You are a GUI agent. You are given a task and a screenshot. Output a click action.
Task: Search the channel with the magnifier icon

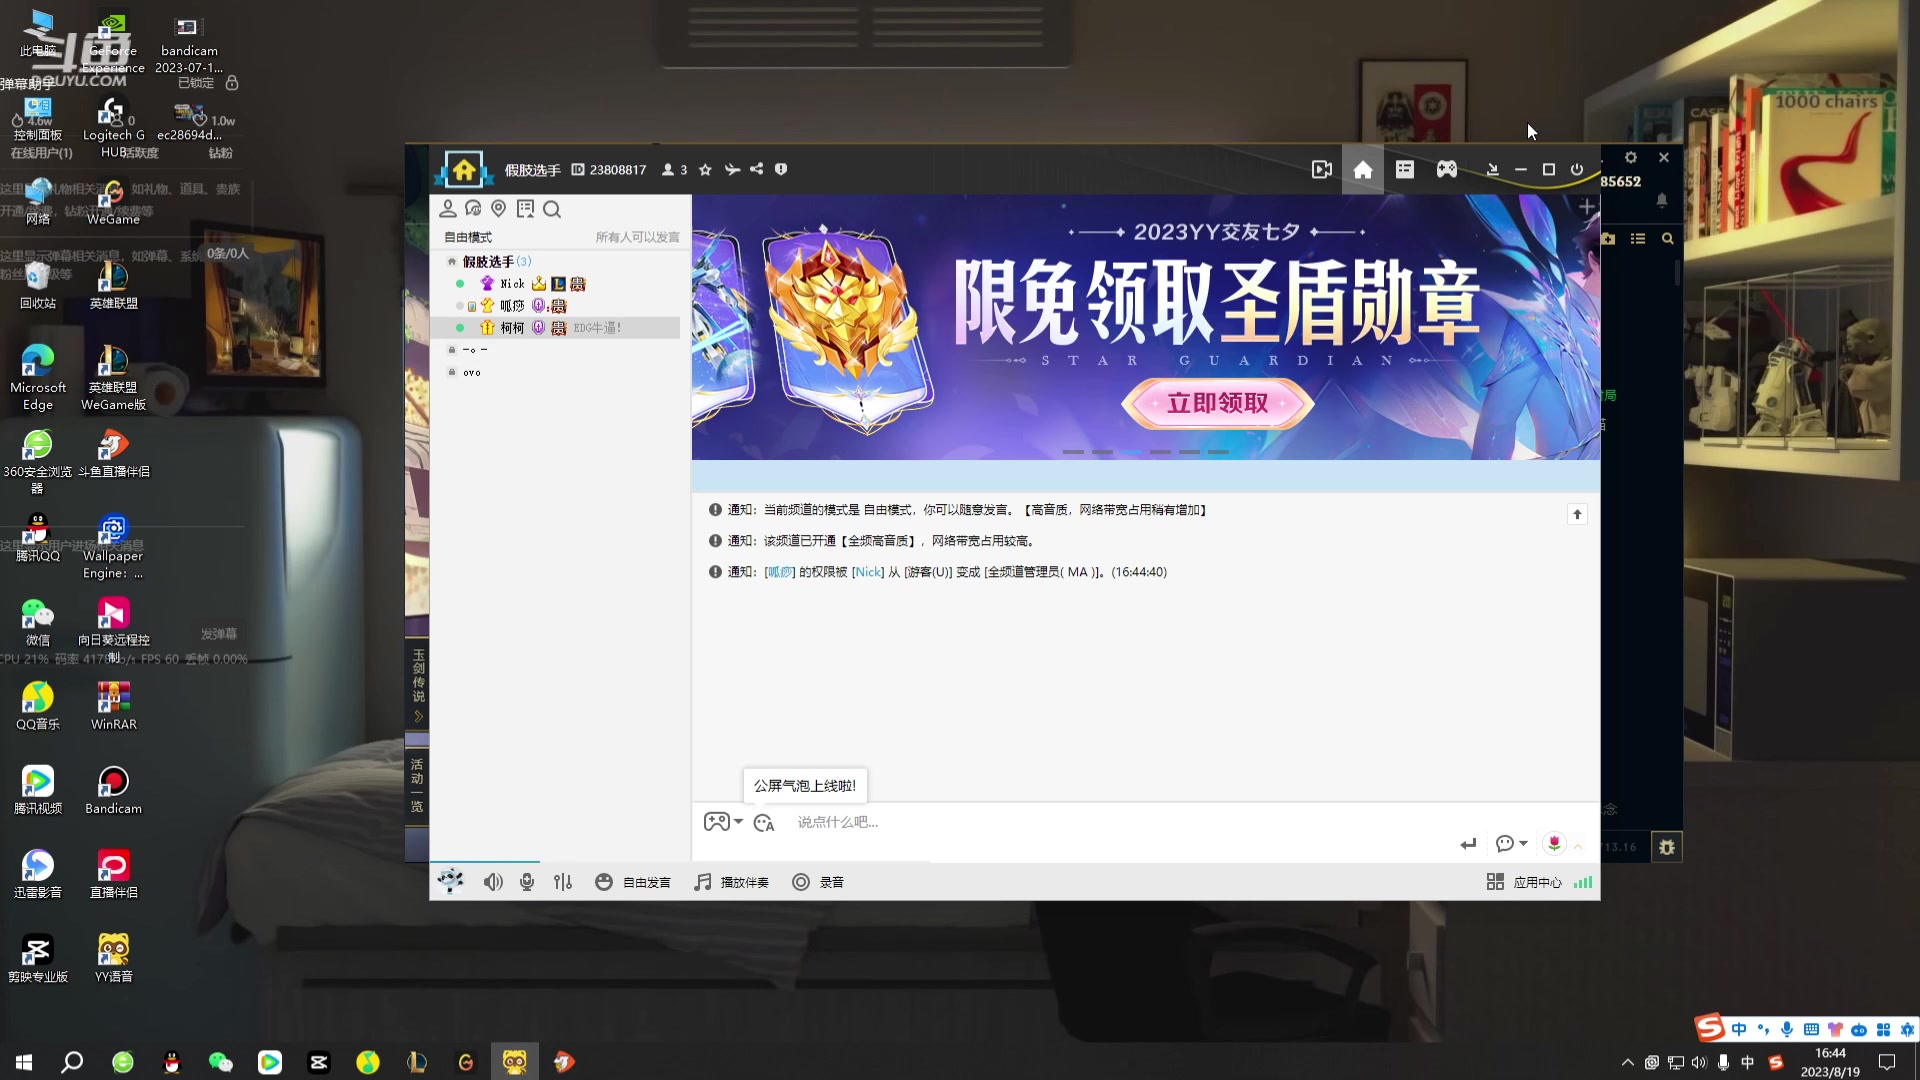pyautogui.click(x=552, y=209)
